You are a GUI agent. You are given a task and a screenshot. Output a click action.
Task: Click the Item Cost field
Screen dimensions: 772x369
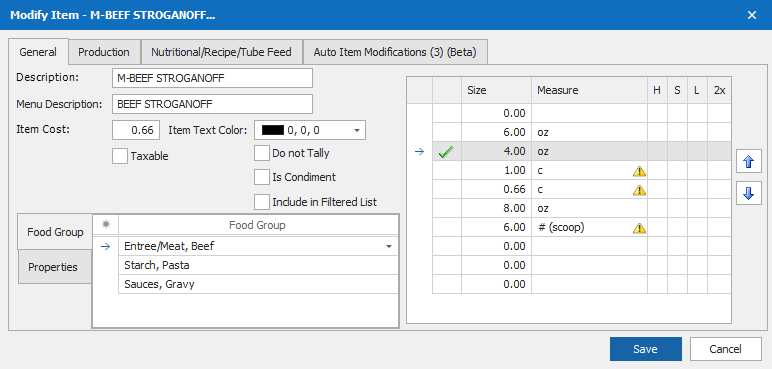tap(136, 130)
